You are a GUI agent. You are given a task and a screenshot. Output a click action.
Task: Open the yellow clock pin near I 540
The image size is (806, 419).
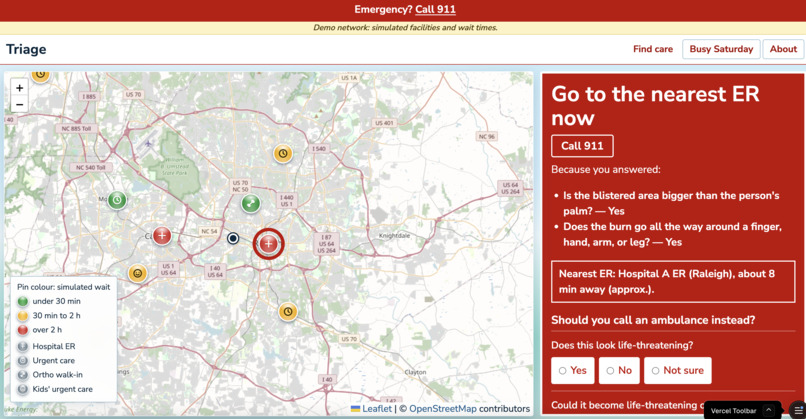click(x=283, y=153)
